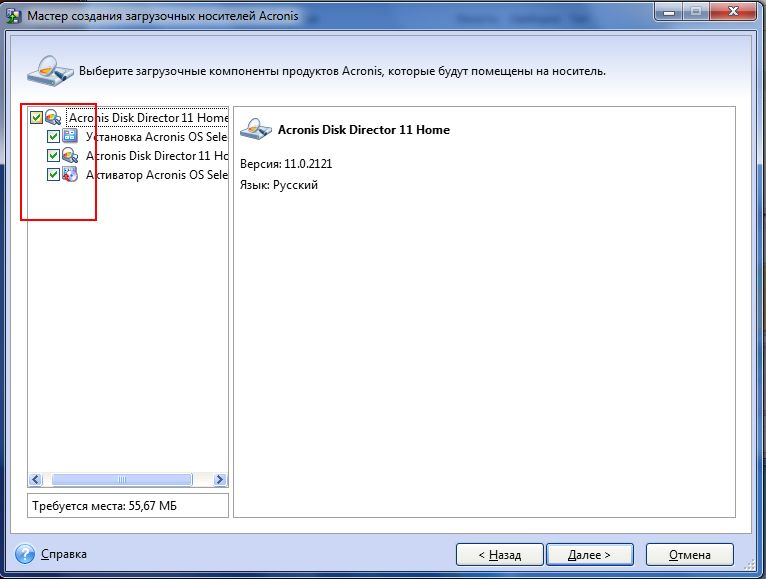Uncheck the root Acronis Disk Director 11 Home checkbox
The height and width of the screenshot is (579, 766).
pyautogui.click(x=36, y=117)
